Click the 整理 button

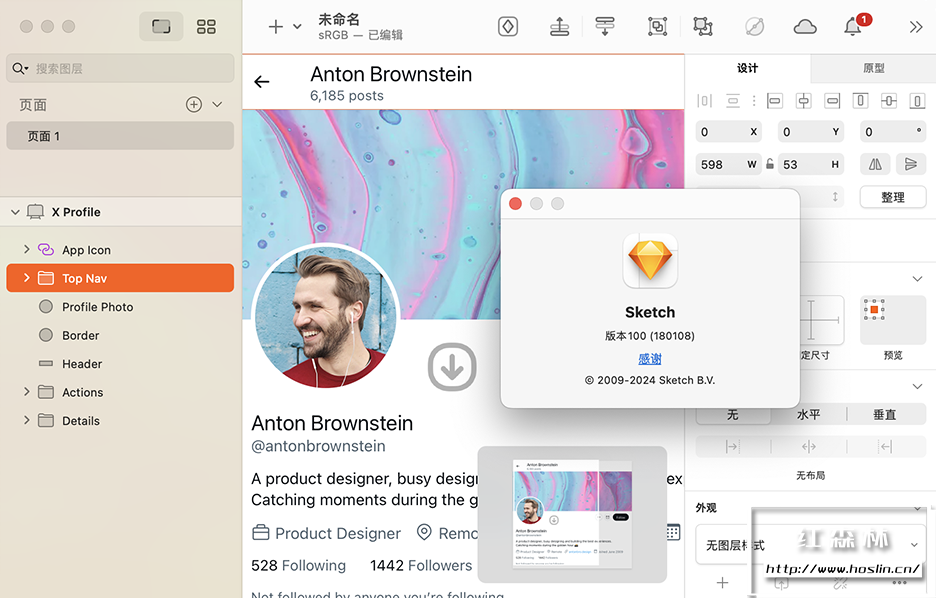click(x=893, y=197)
